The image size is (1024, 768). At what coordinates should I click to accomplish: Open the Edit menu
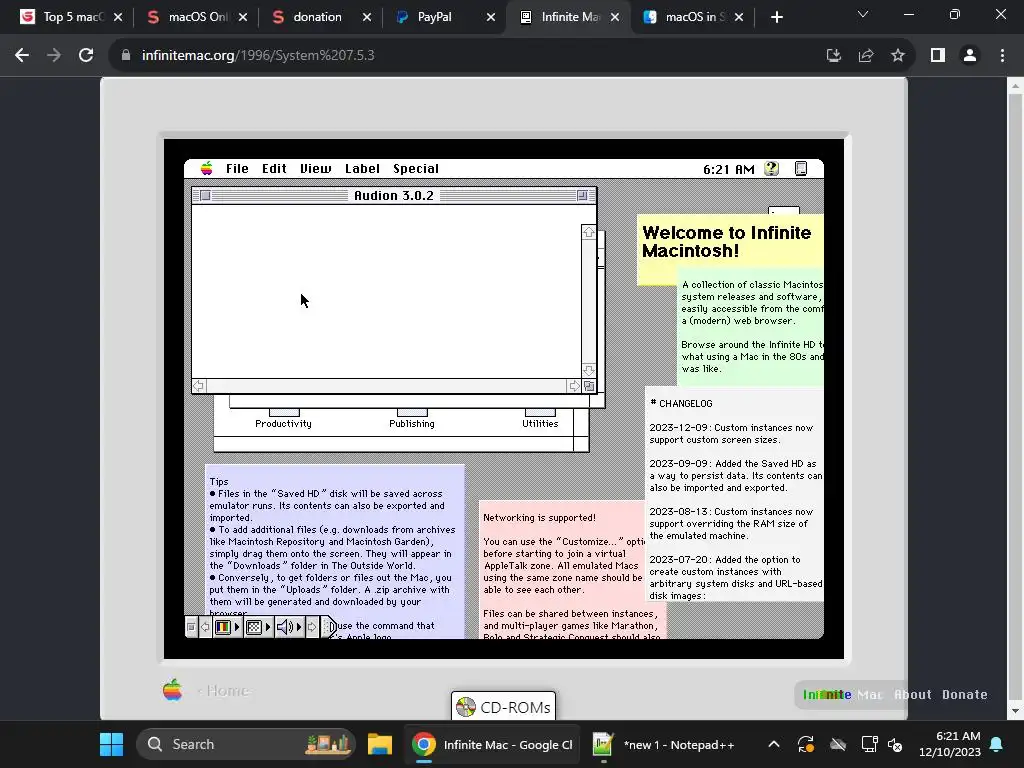pos(274,168)
